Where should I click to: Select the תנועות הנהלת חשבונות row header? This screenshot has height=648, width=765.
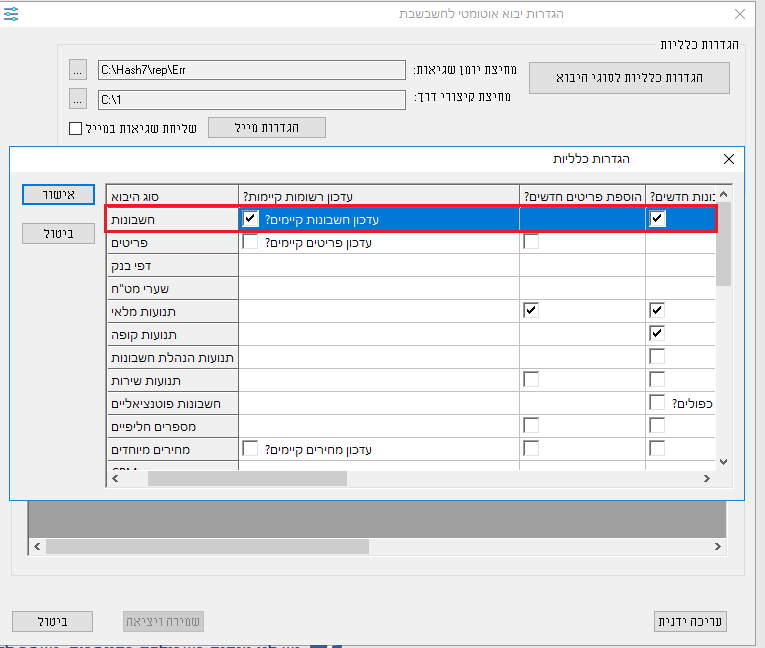172,357
